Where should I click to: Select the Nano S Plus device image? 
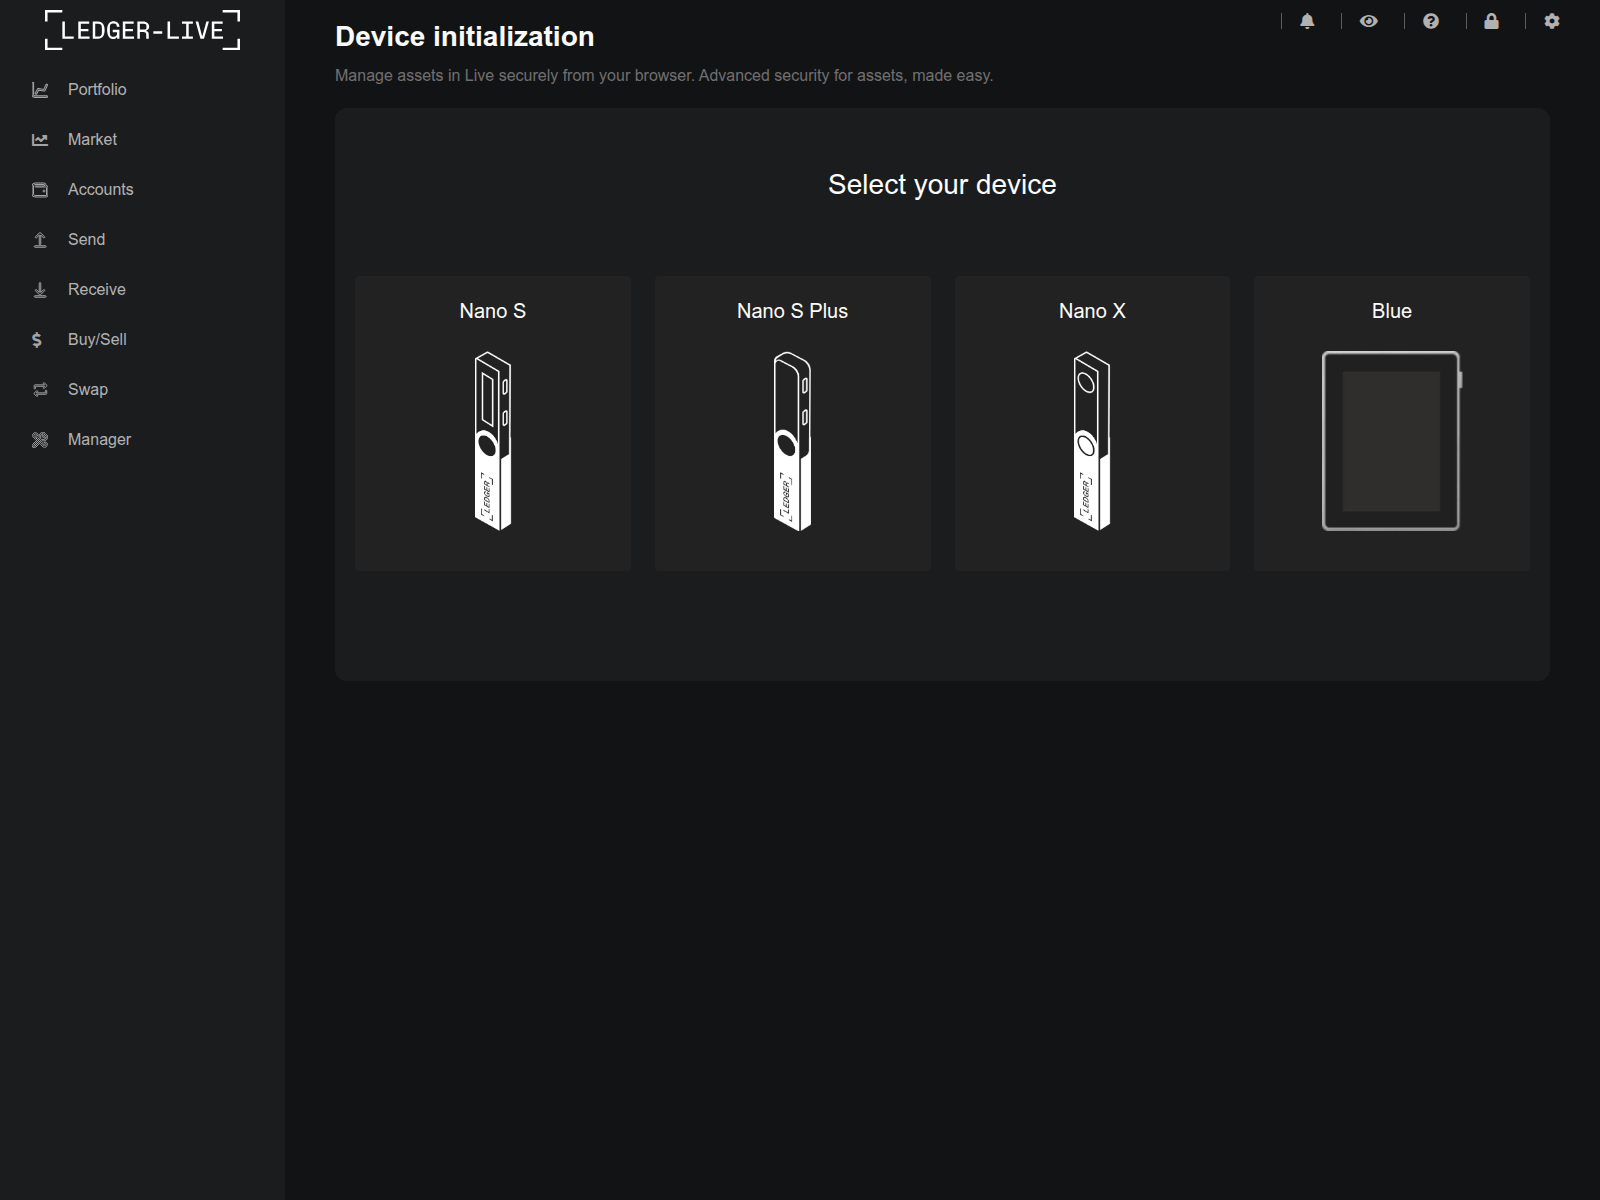(792, 441)
